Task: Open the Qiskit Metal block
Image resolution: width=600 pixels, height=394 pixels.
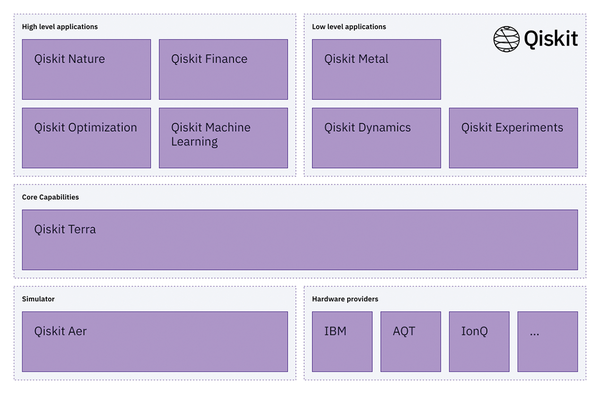Action: click(x=377, y=69)
